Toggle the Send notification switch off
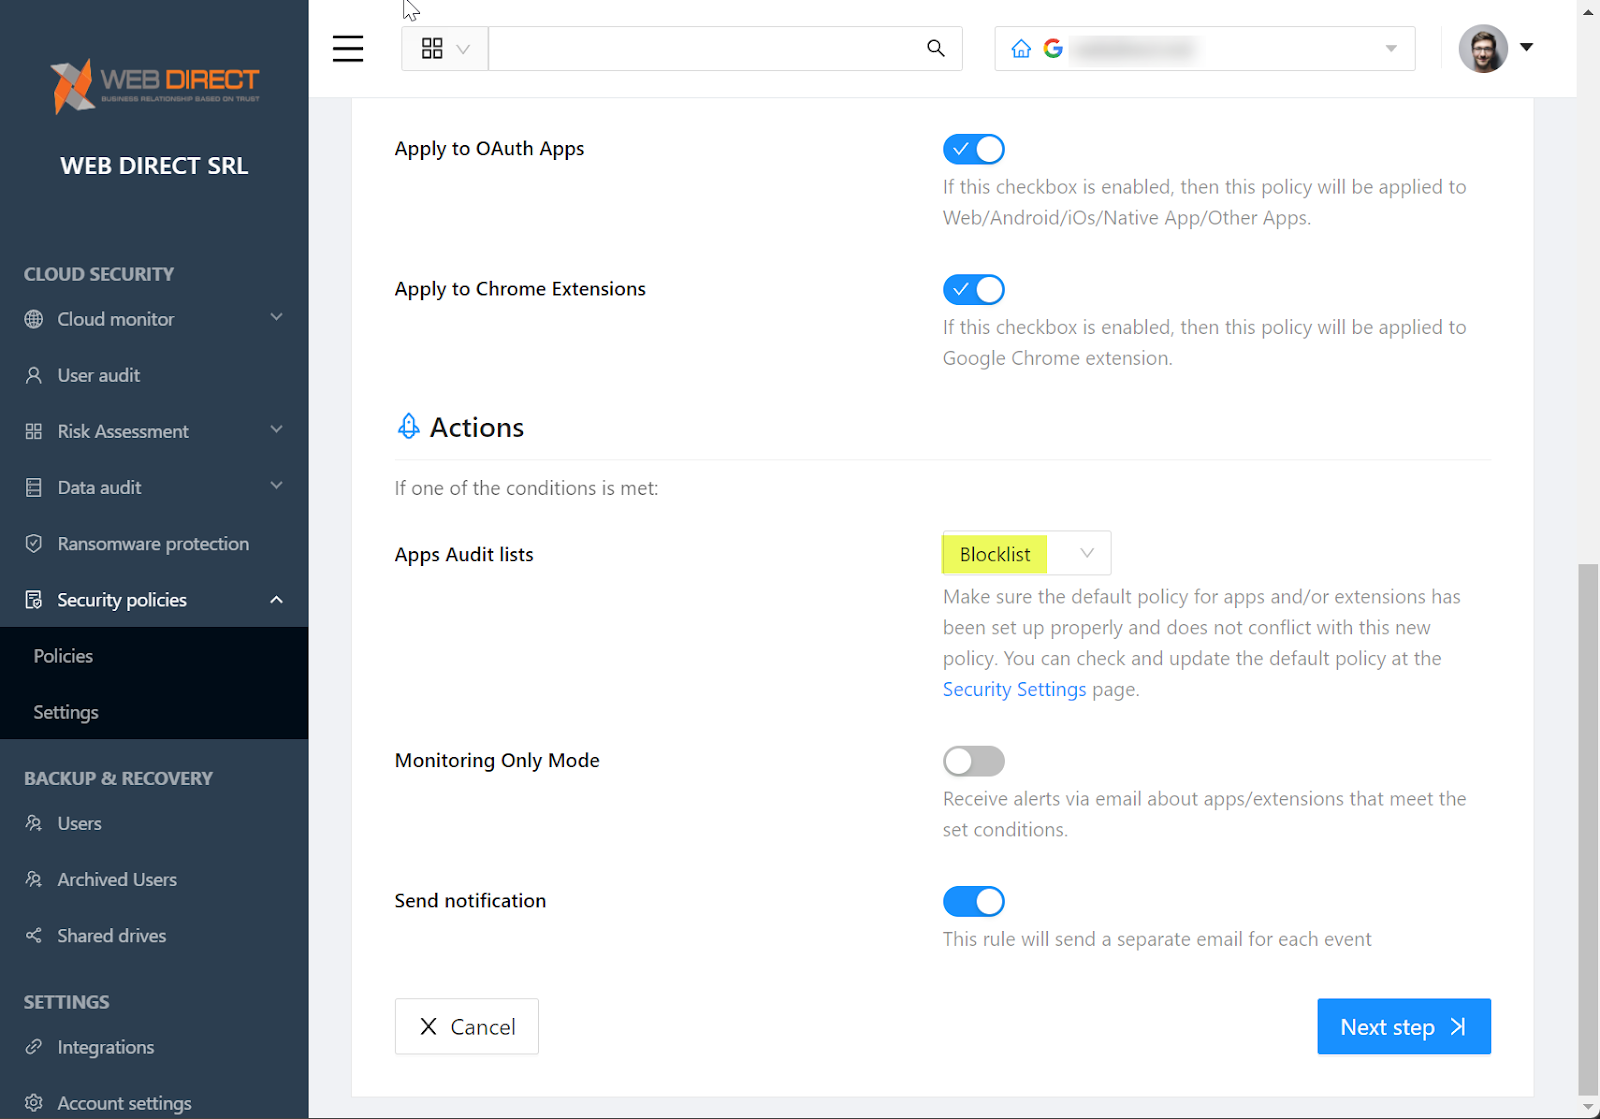Image resolution: width=1600 pixels, height=1119 pixels. [x=973, y=901]
